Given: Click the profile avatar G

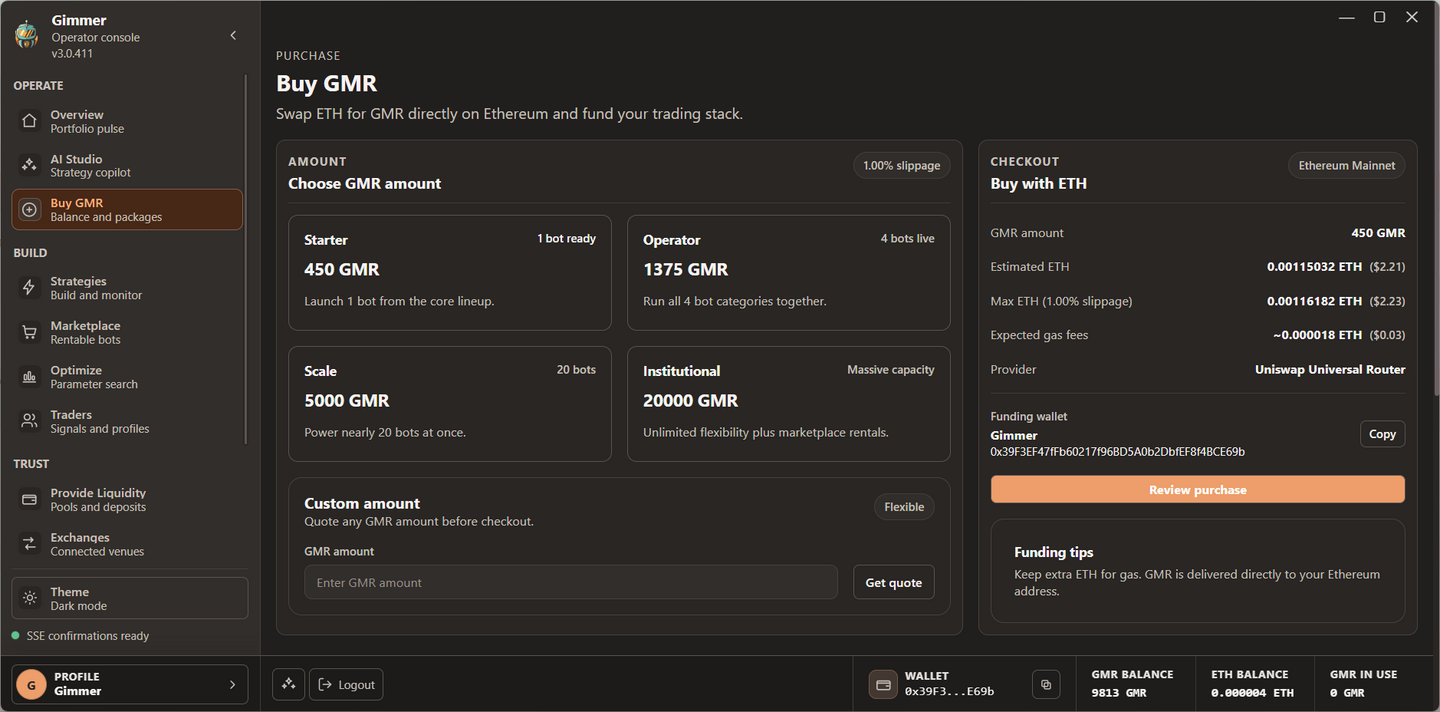Looking at the screenshot, I should point(31,685).
